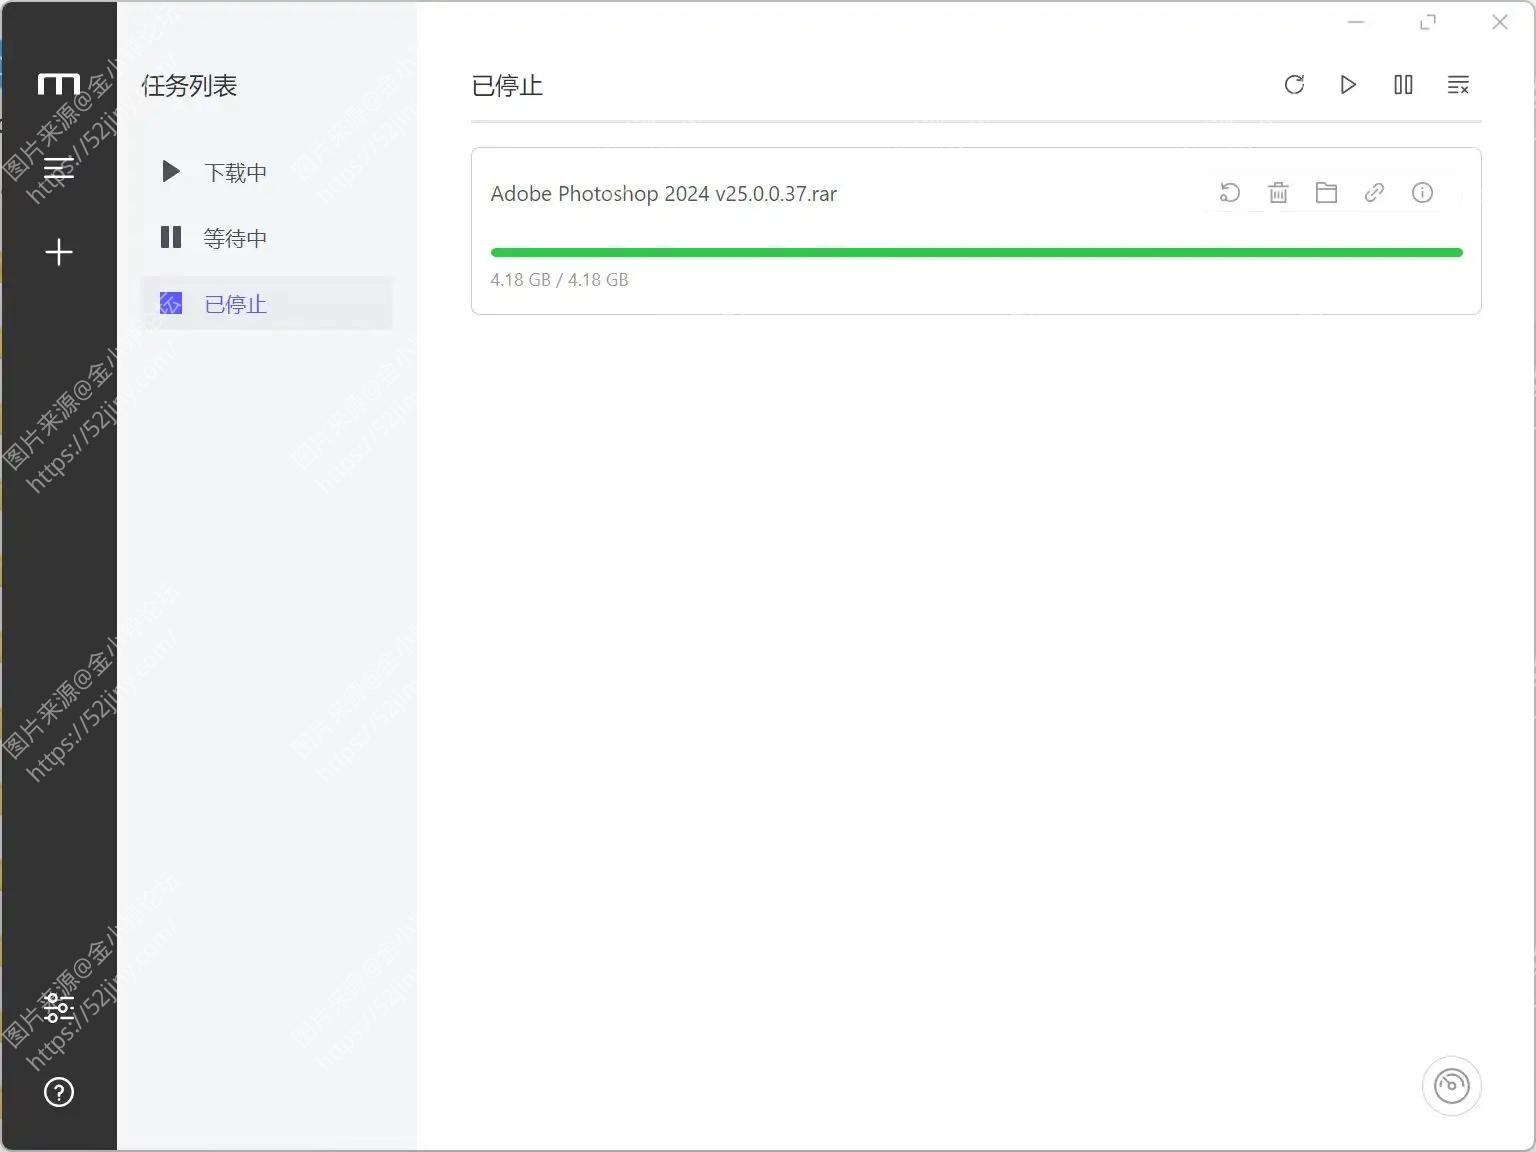
Task: Open the task list hamburger icon
Action: click(58, 167)
